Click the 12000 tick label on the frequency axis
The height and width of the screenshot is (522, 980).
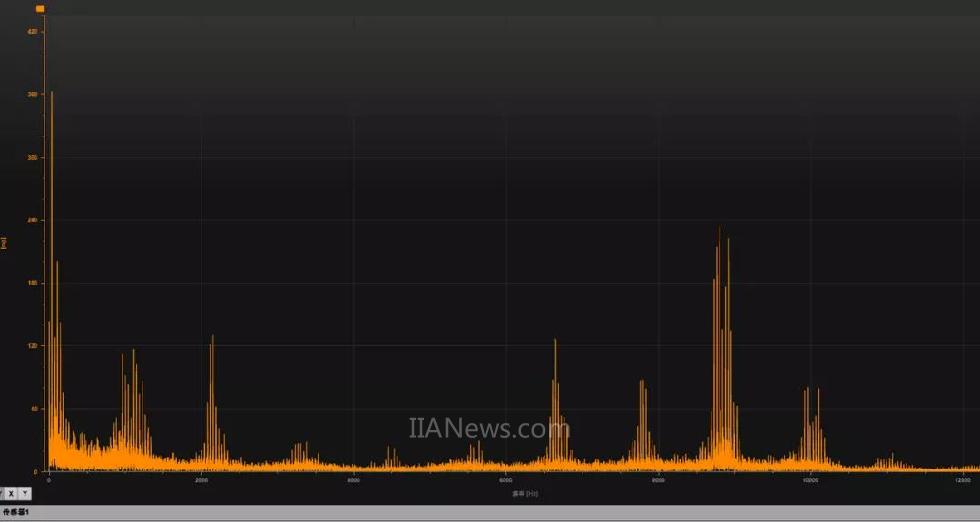(x=962, y=481)
